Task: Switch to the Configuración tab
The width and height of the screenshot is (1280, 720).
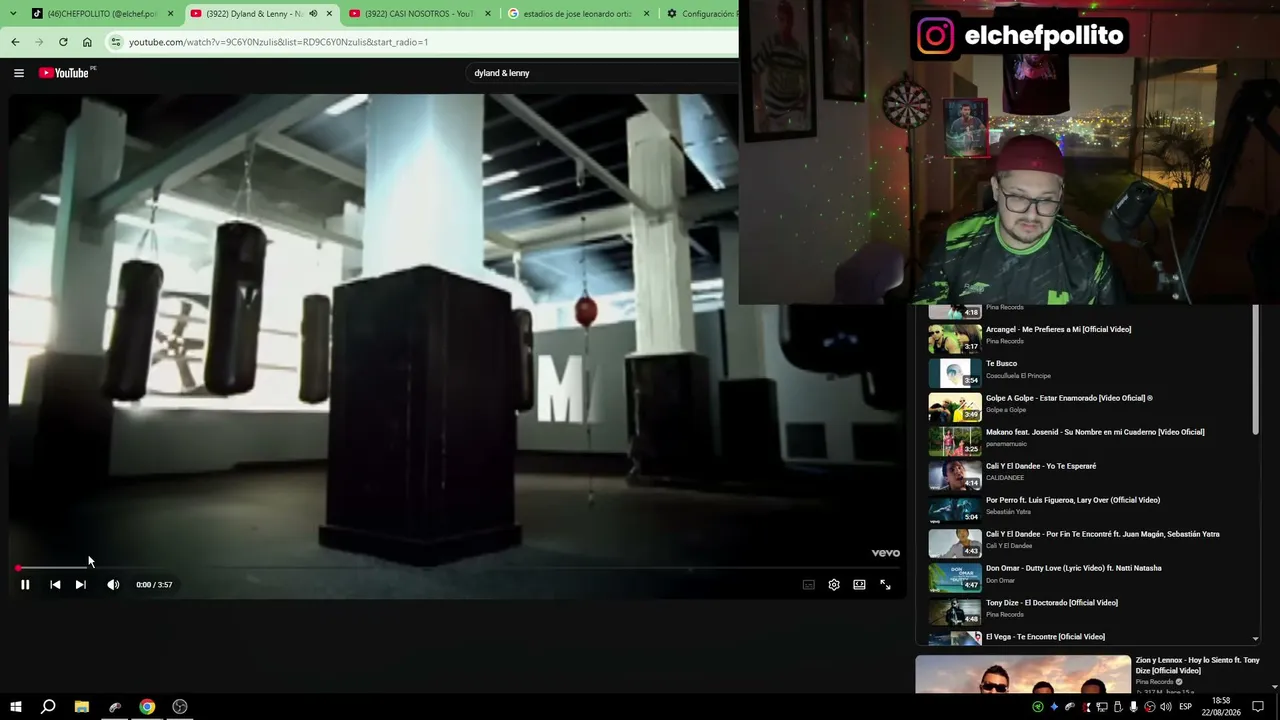Action: pos(700,14)
